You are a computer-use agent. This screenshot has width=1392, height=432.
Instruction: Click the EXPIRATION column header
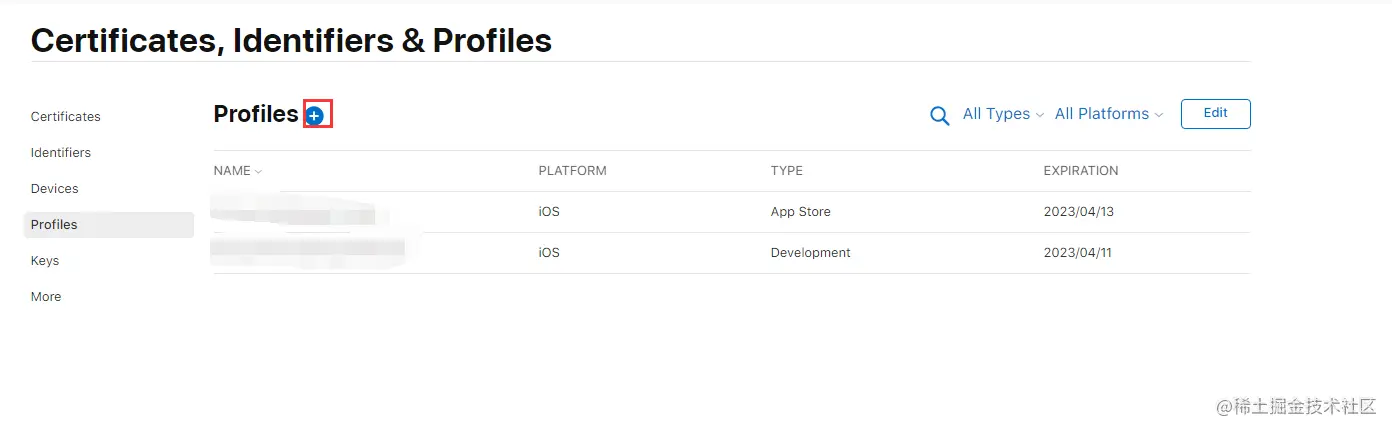coord(1080,171)
